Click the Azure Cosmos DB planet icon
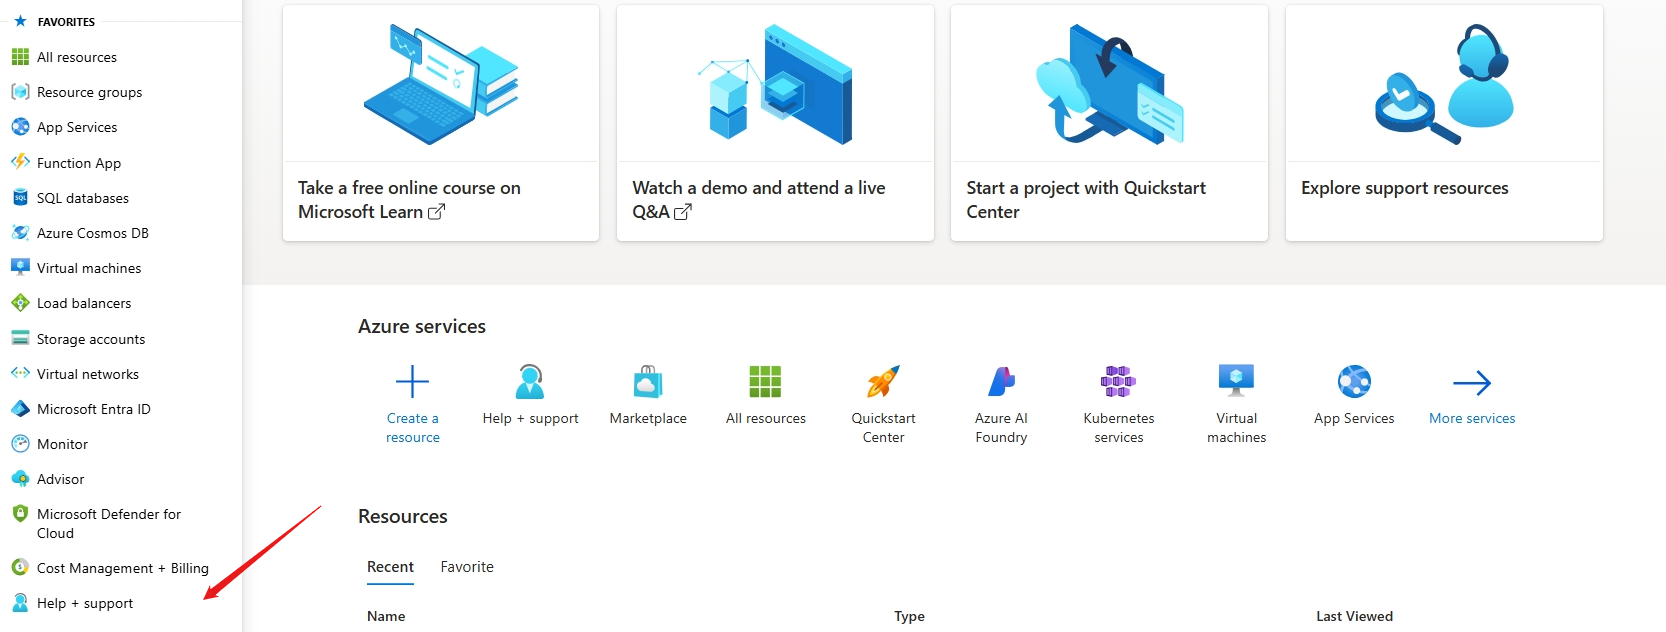This screenshot has height=632, width=1666. pos(20,233)
